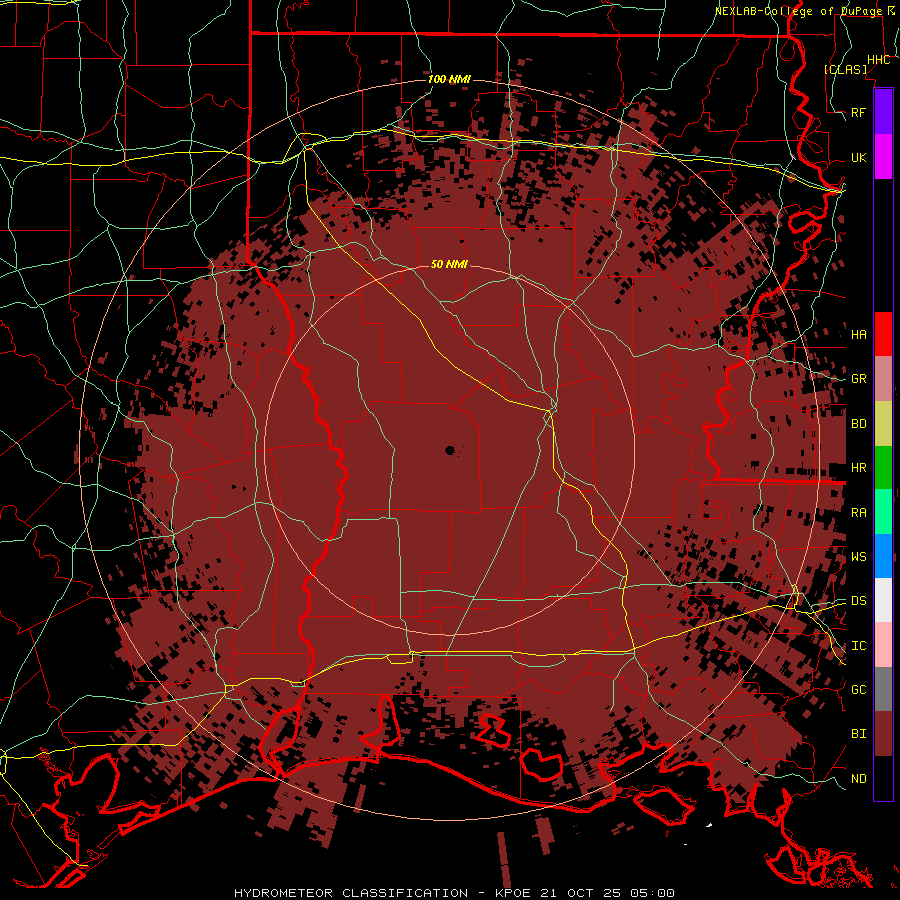The image size is (900, 900).
Task: Click the purple RF color swatch in legend
Action: (883, 112)
